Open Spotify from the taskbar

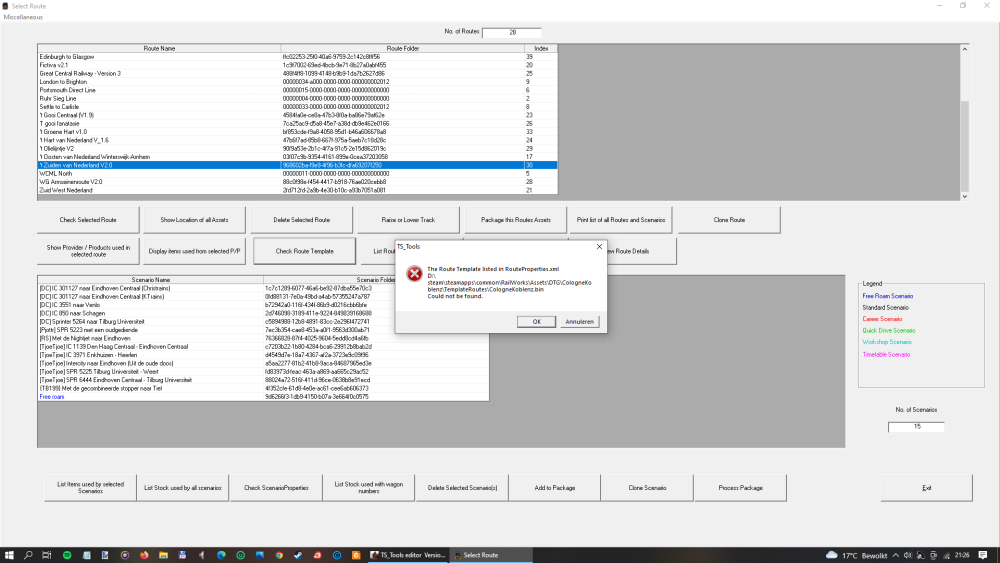(67, 555)
